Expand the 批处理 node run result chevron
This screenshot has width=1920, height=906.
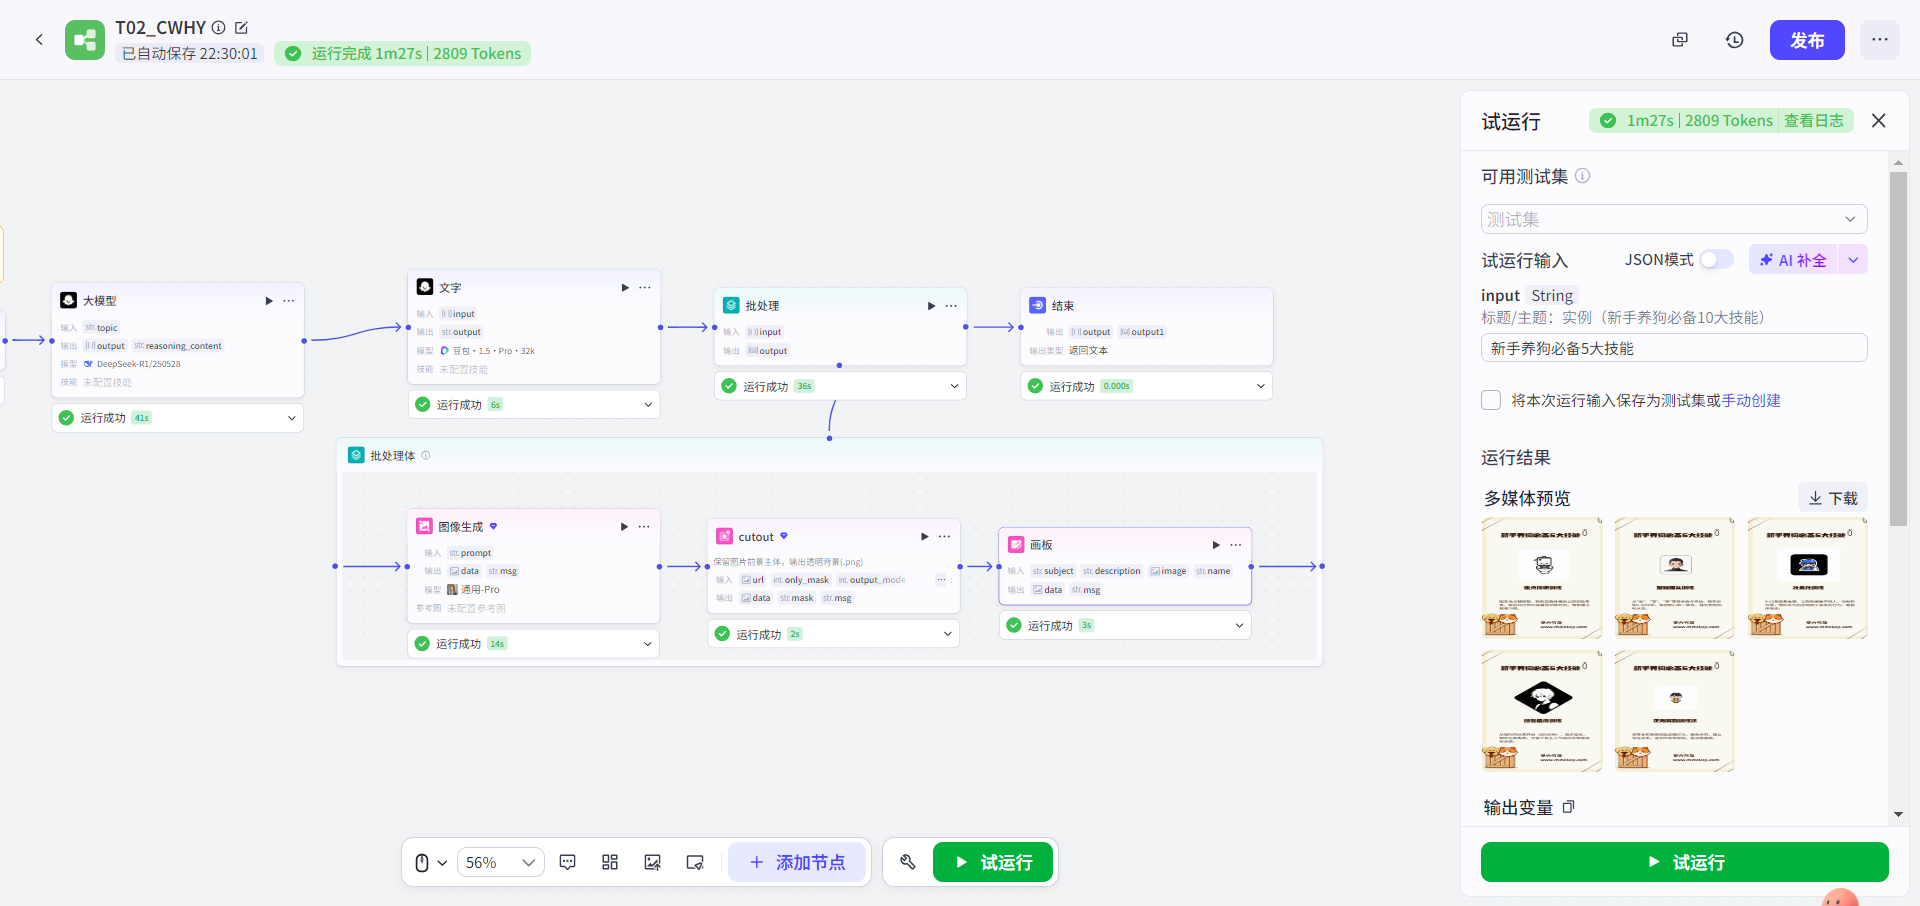click(954, 386)
